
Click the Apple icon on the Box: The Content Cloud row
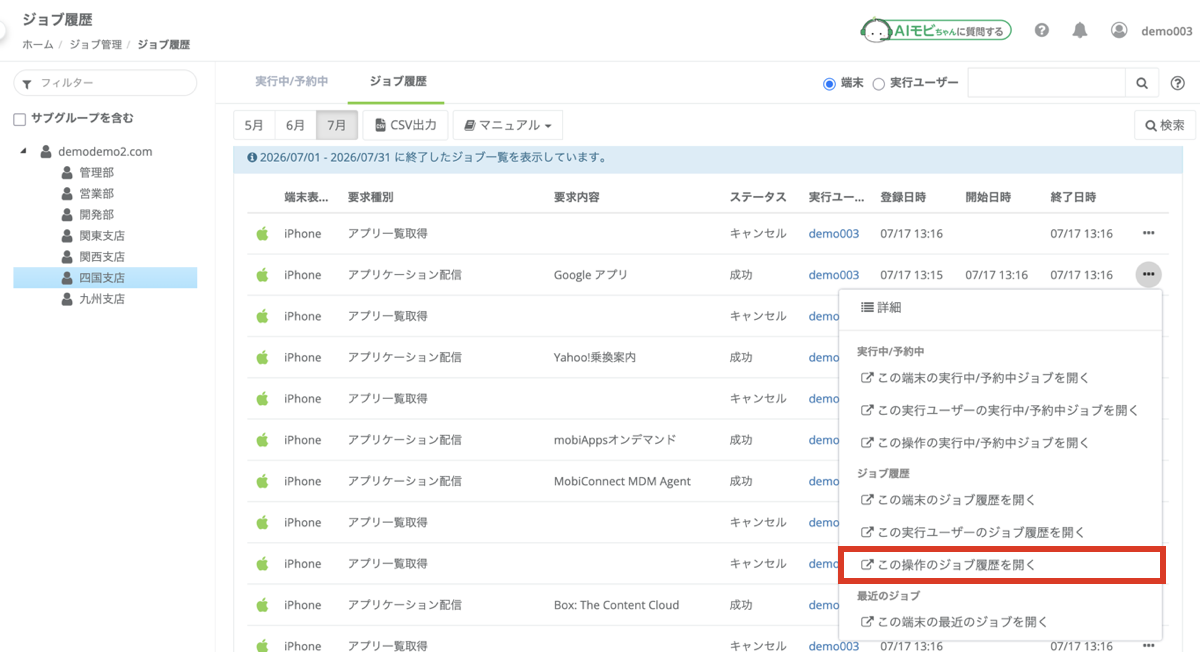[x=263, y=605]
